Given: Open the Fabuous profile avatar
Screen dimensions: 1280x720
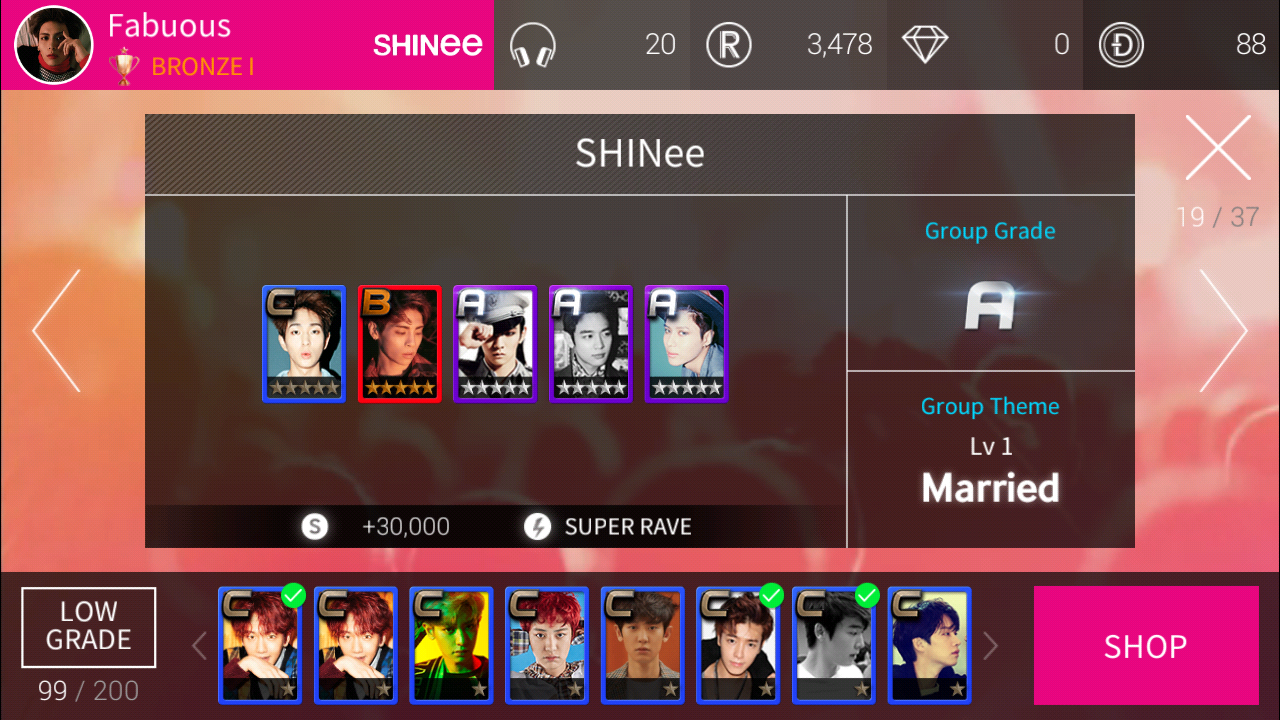Looking at the screenshot, I should pos(53,45).
